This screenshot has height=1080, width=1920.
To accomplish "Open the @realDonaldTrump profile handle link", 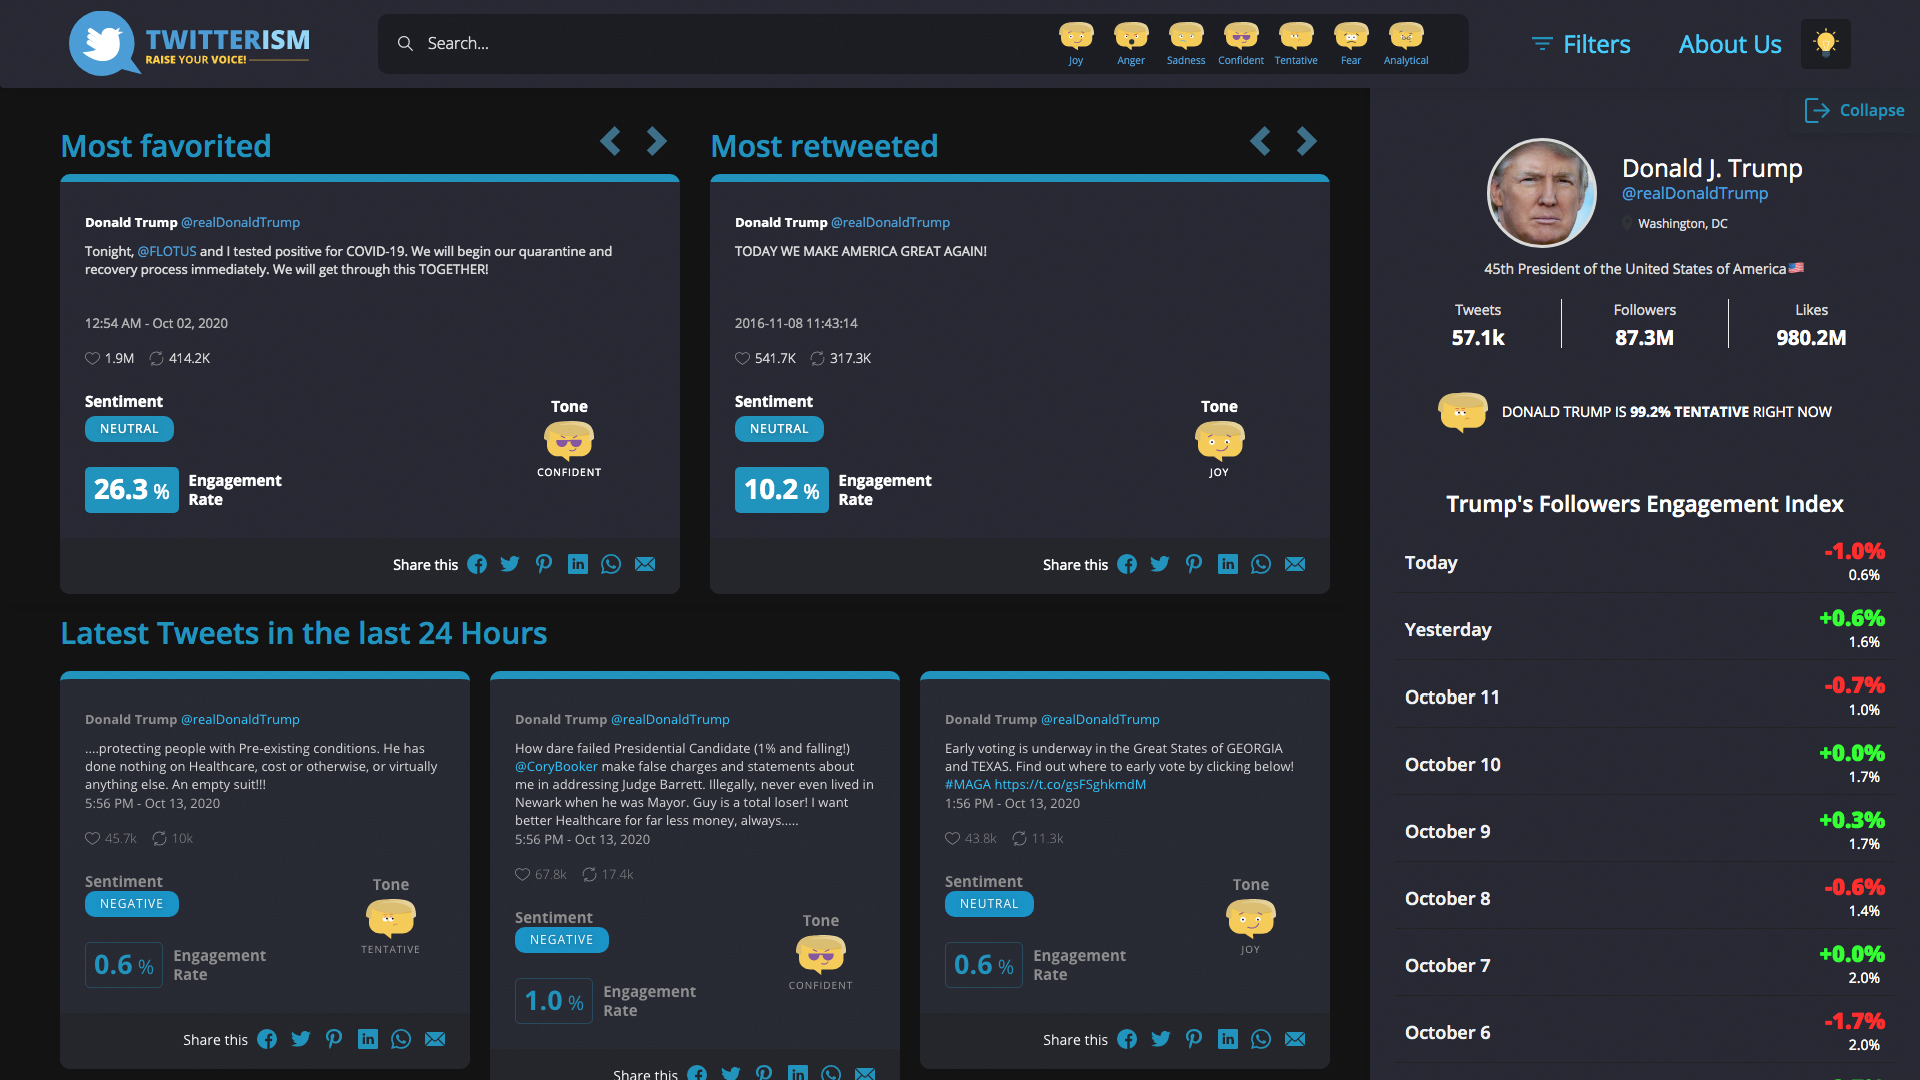I will click(1694, 194).
